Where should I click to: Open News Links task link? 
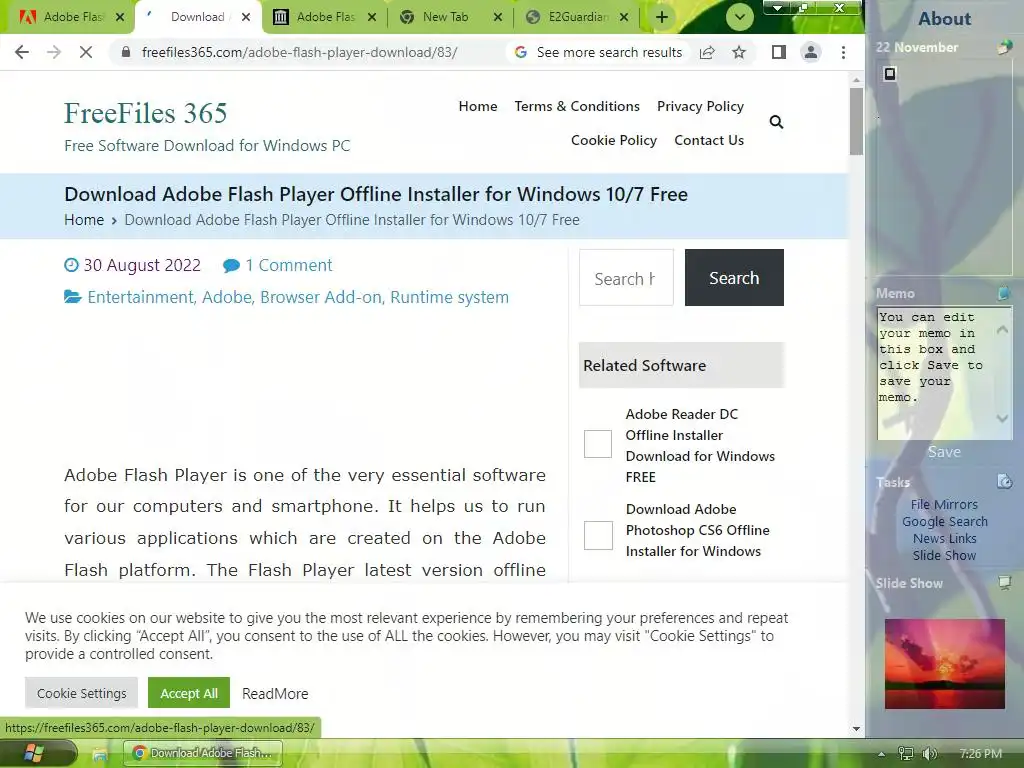tap(944, 538)
